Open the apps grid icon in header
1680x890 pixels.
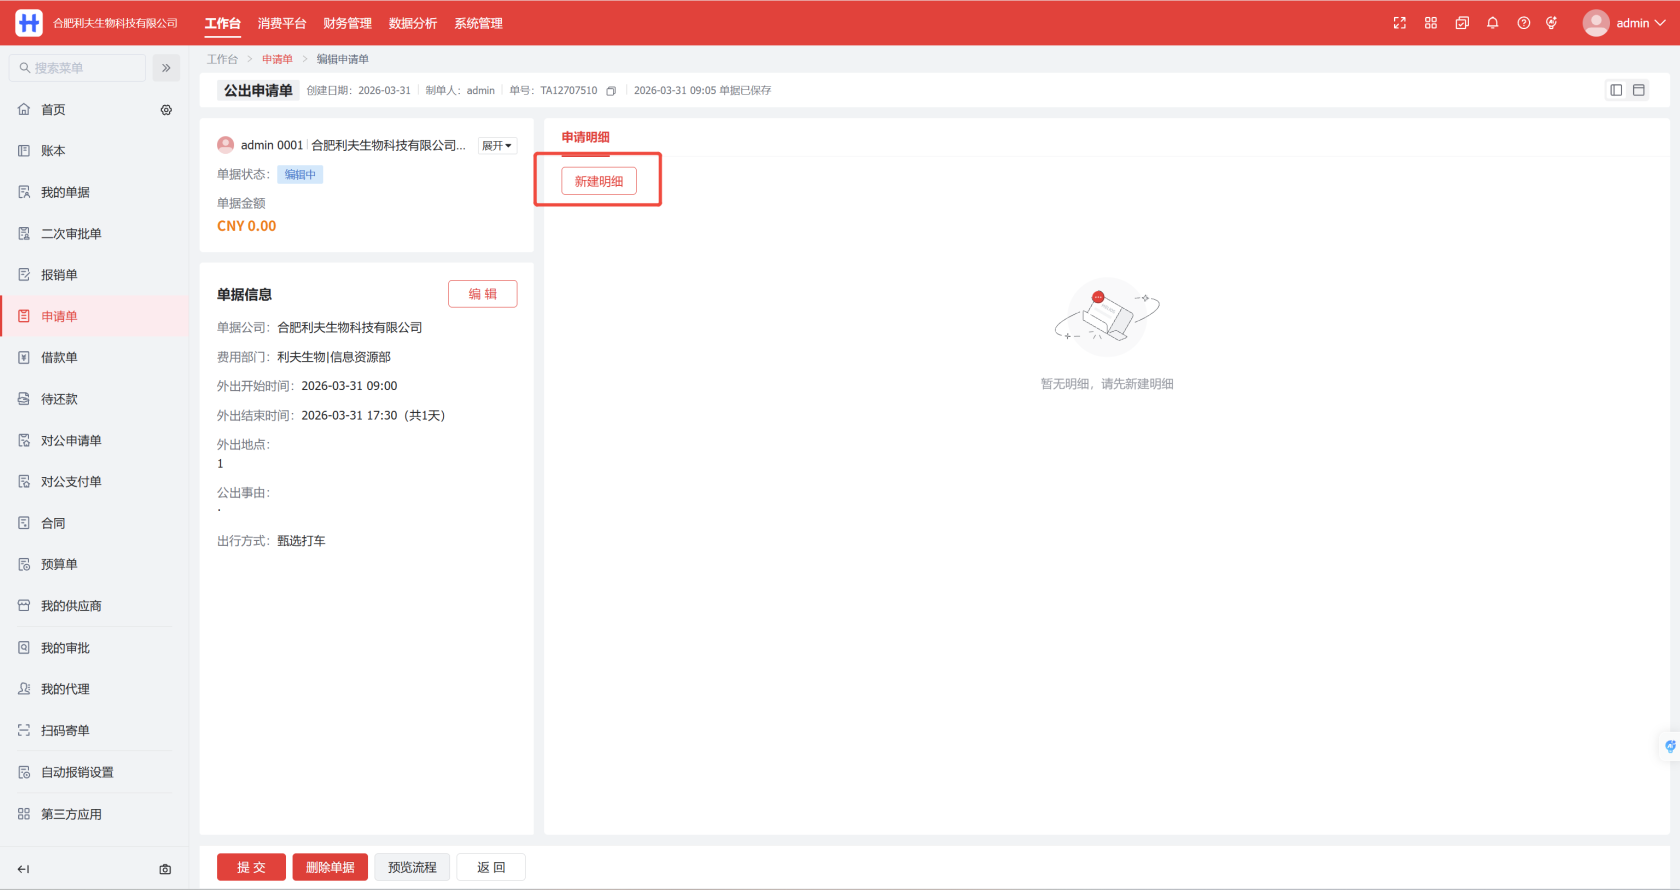click(x=1431, y=23)
